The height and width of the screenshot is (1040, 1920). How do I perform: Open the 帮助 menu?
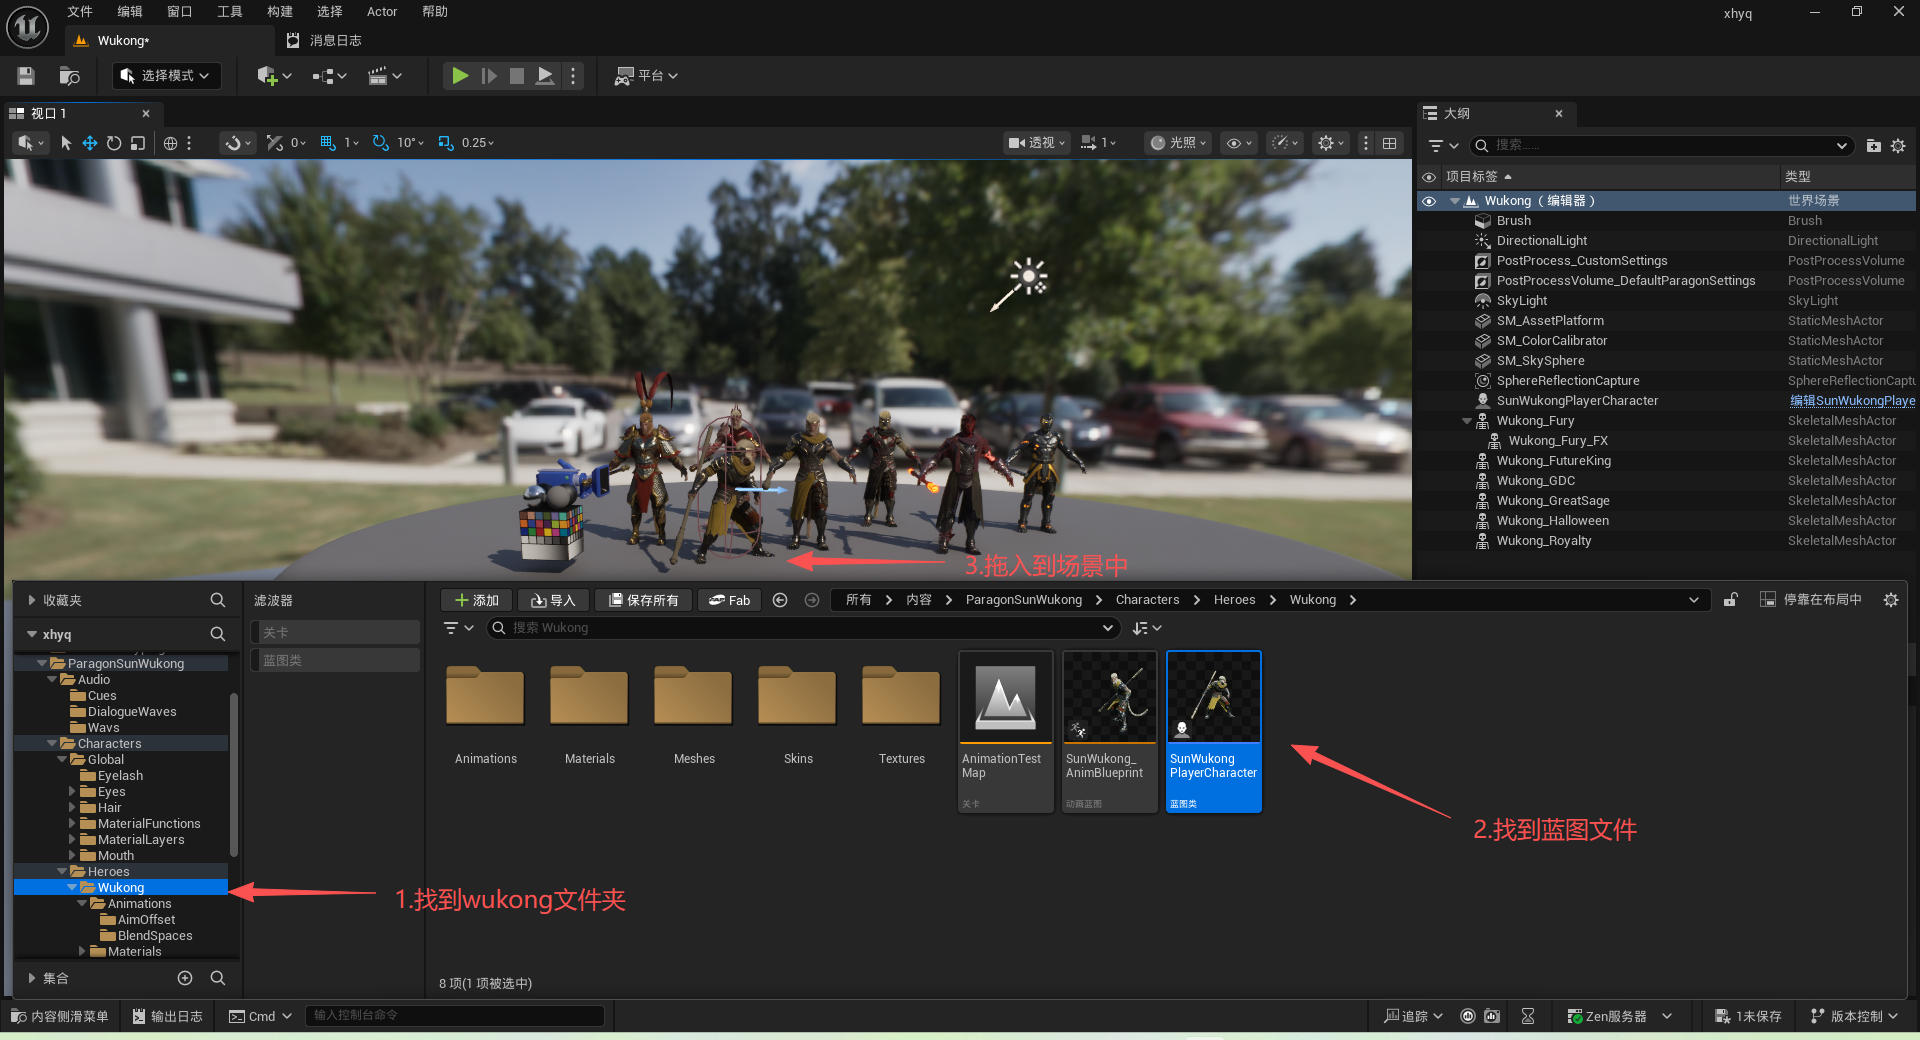pyautogui.click(x=435, y=12)
